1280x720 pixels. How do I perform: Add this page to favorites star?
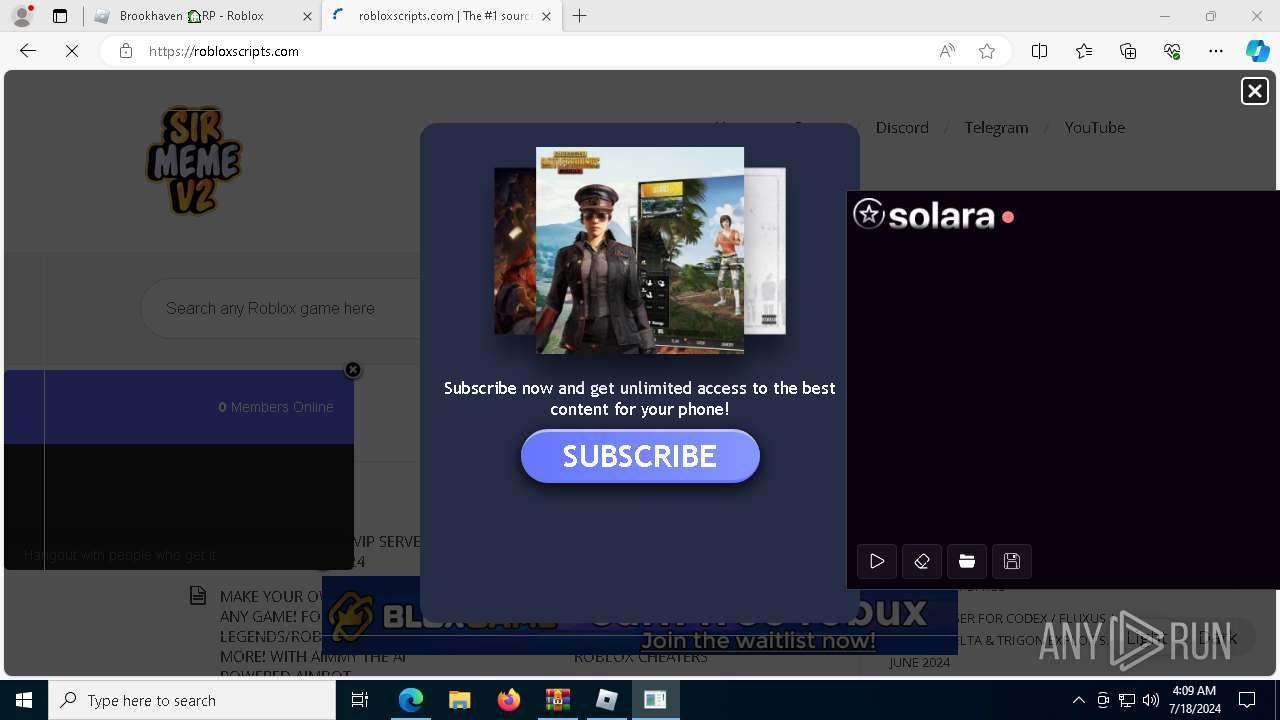987,51
